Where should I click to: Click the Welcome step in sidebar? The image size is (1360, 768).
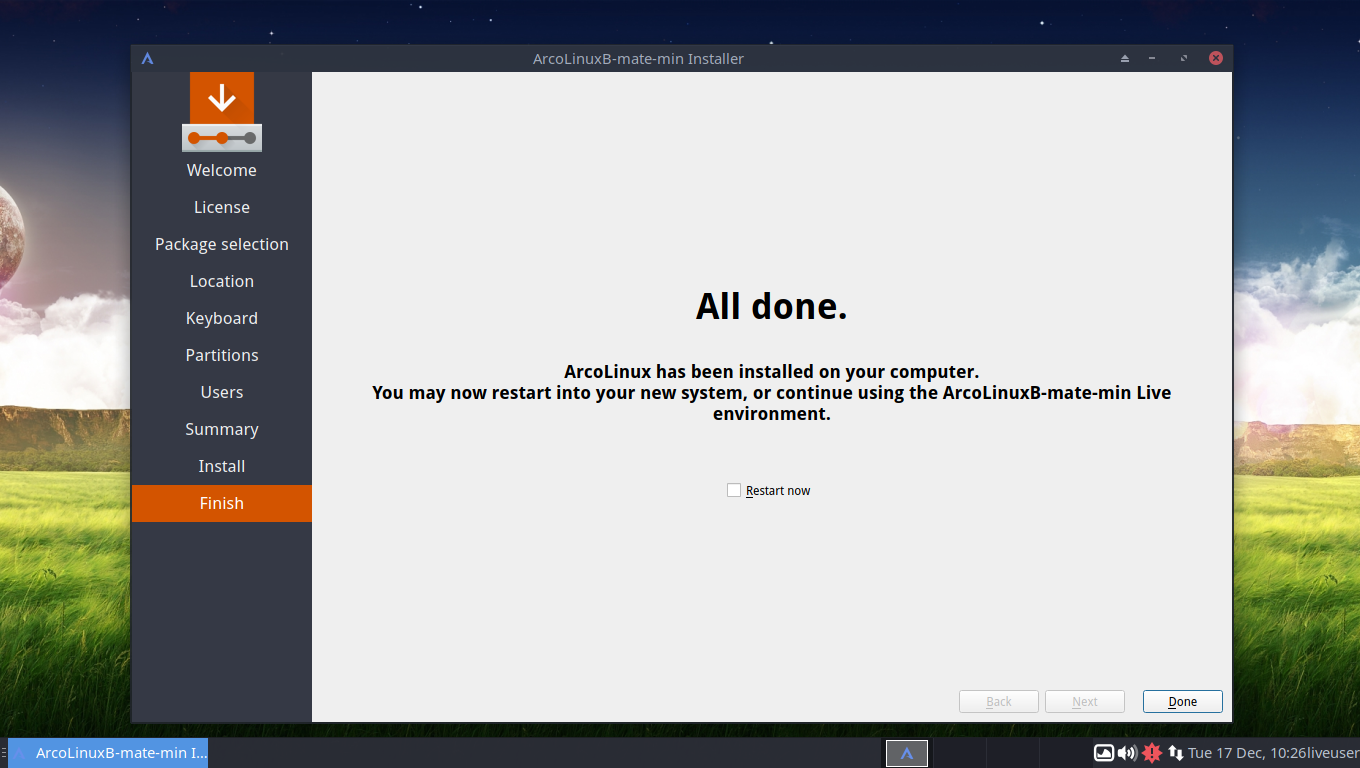coord(222,170)
